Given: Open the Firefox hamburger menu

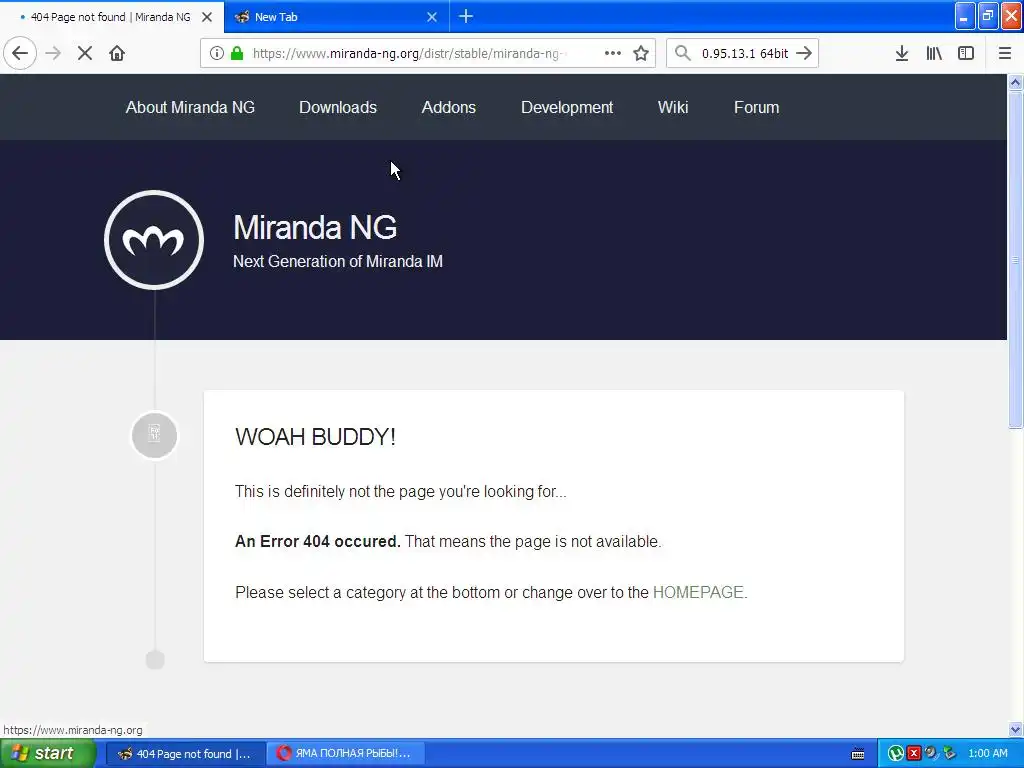Looking at the screenshot, I should point(1004,54).
